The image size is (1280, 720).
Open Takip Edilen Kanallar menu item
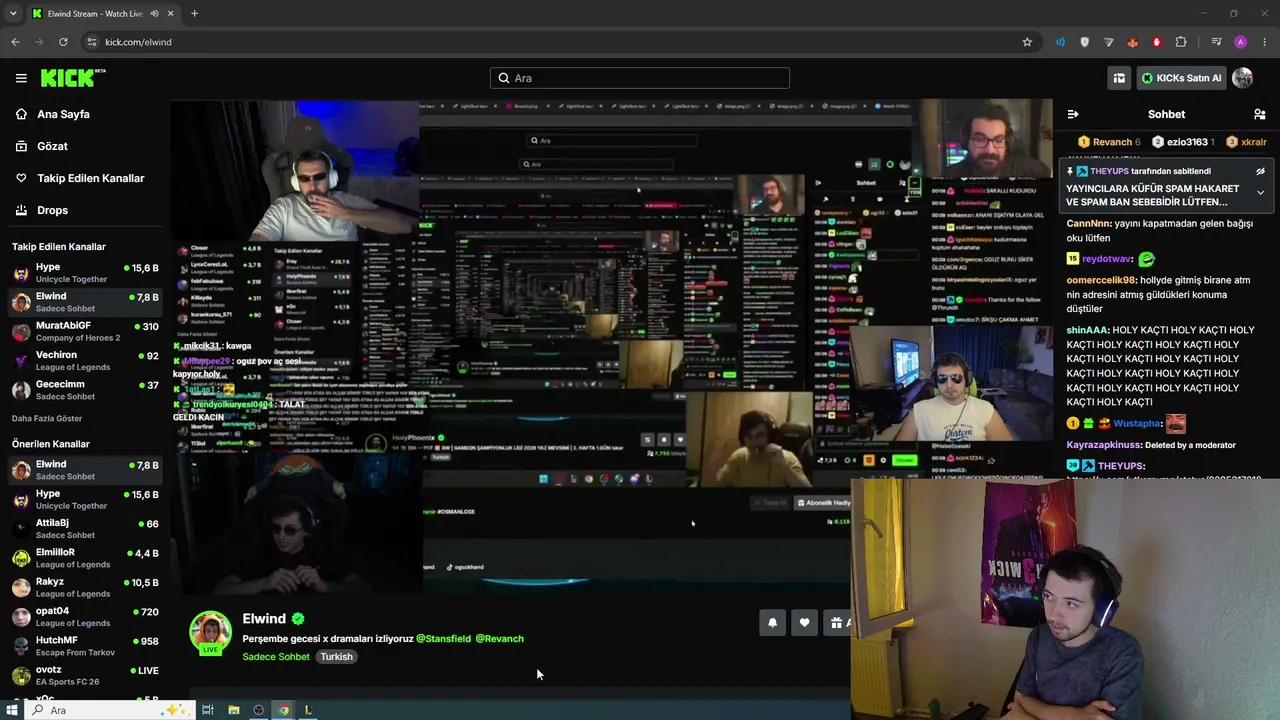pos(90,178)
